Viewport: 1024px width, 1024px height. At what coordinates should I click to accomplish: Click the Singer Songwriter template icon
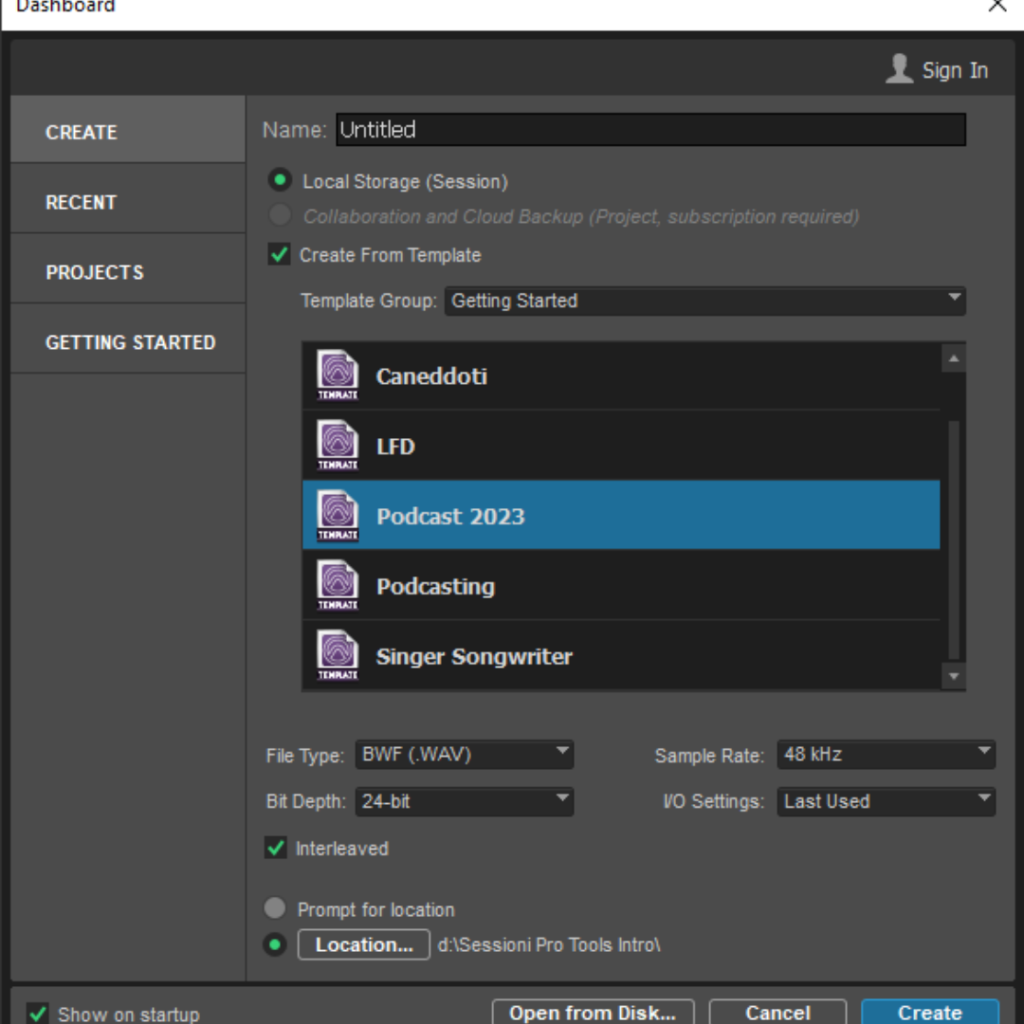coord(337,656)
